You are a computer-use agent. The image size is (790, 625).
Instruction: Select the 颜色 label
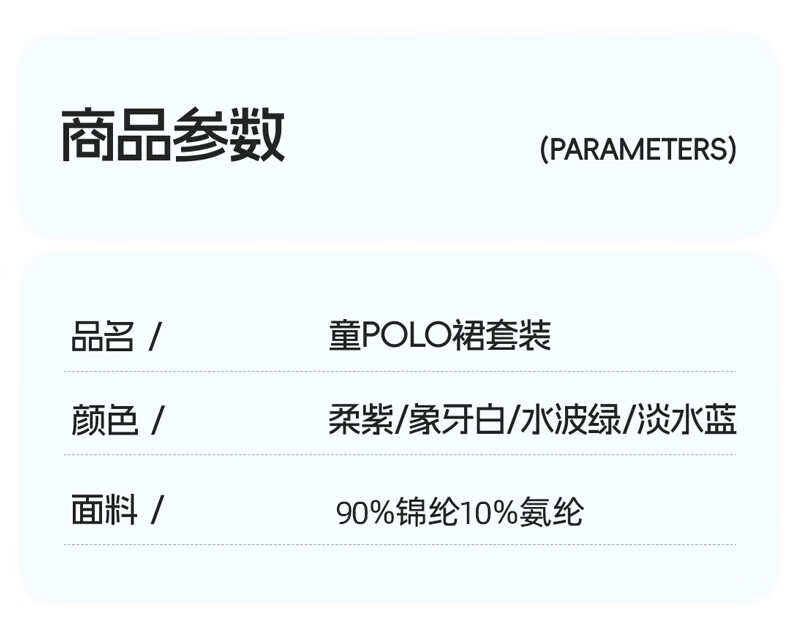[x=104, y=420]
